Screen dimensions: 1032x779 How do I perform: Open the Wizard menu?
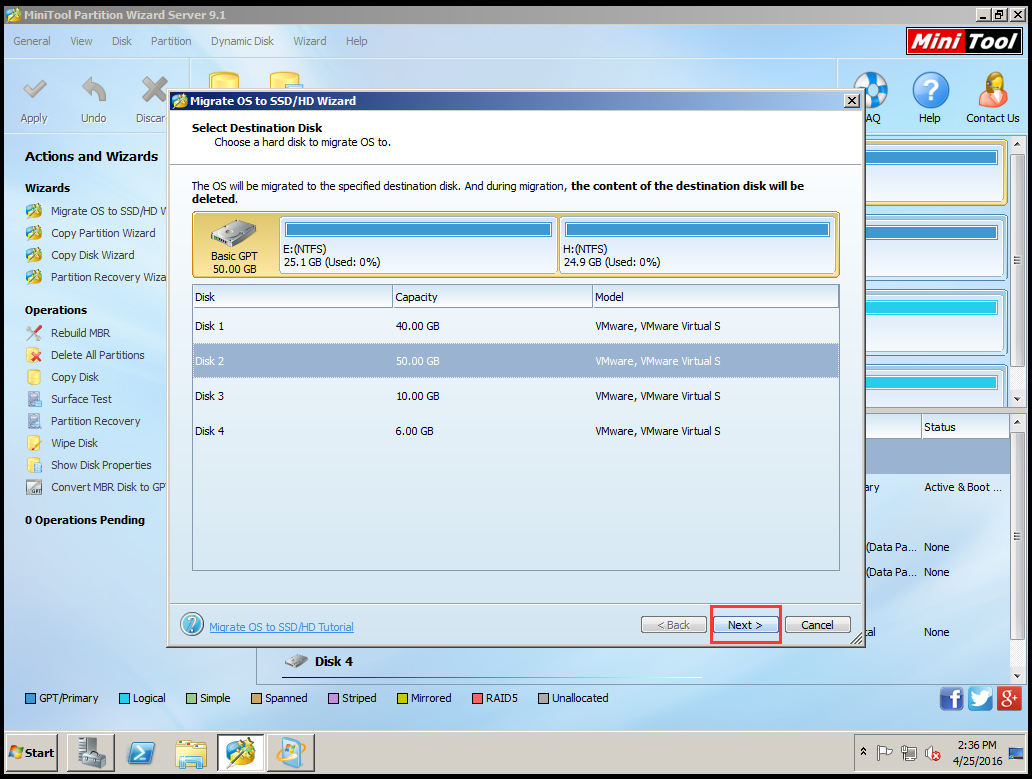coord(310,41)
